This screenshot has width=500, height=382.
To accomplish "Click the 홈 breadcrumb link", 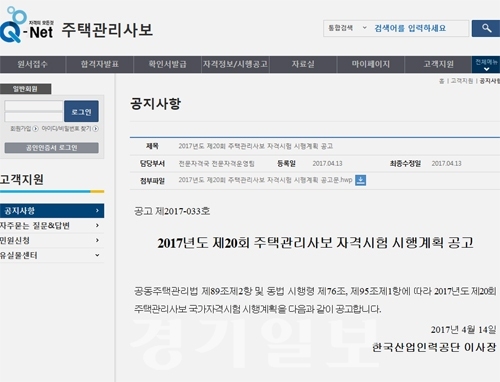I will (x=442, y=81).
